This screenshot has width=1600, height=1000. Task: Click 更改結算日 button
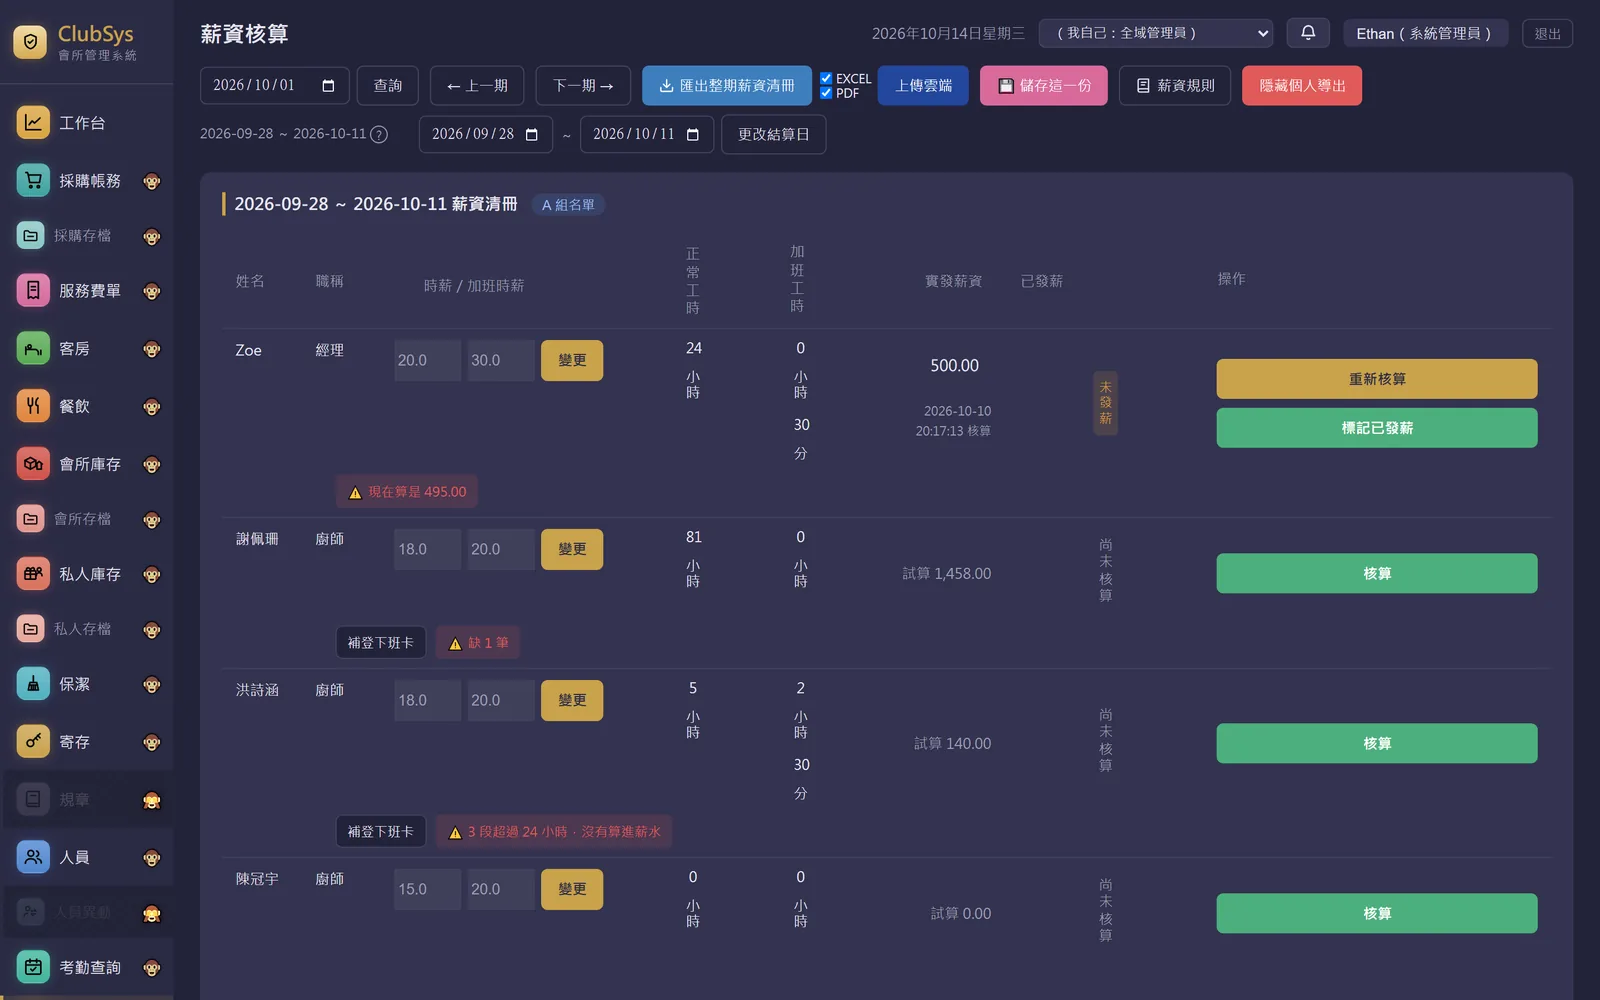tap(773, 134)
